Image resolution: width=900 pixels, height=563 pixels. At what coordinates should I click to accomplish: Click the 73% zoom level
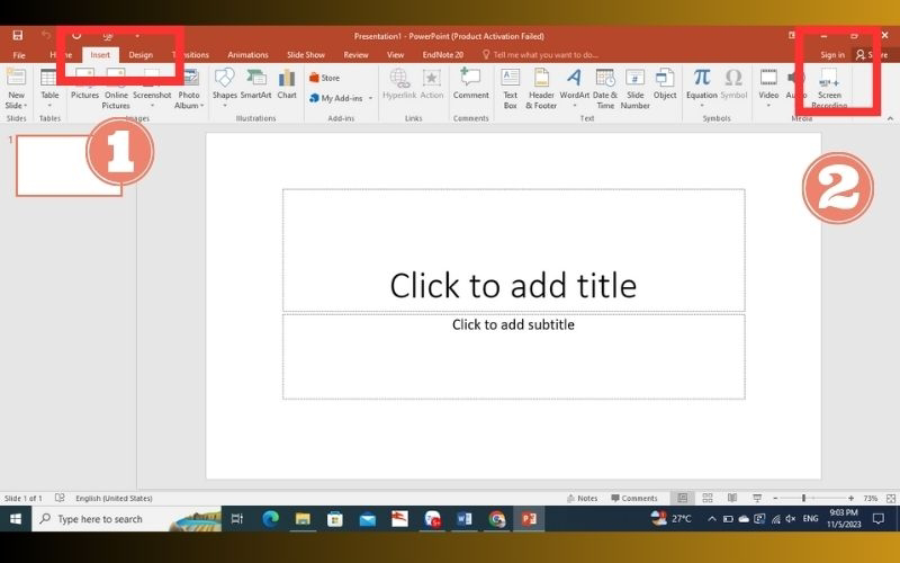coord(870,498)
